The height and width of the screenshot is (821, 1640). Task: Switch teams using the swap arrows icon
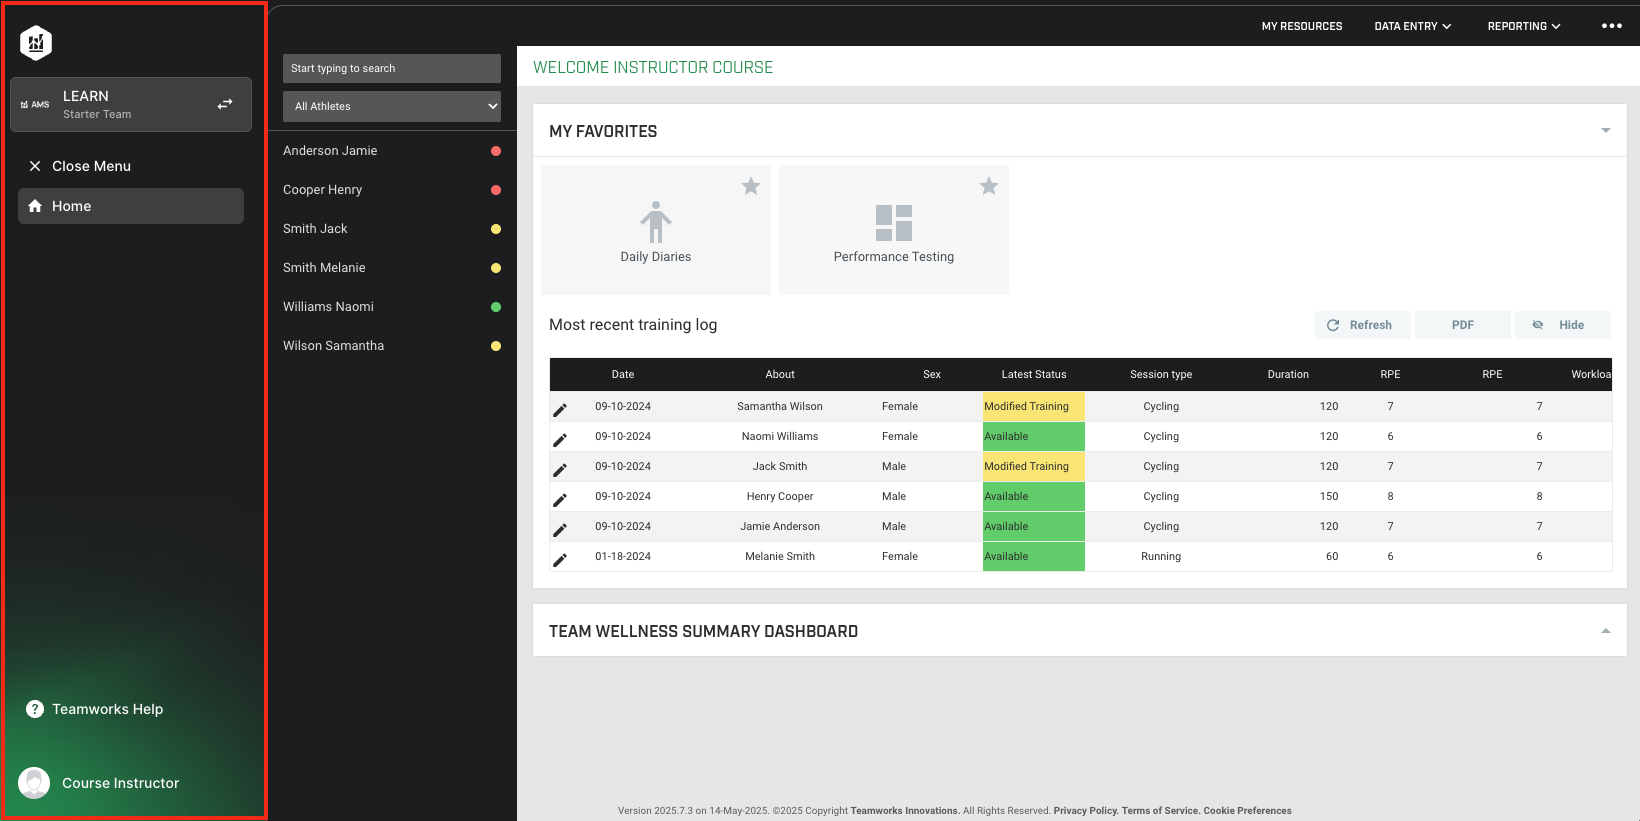tap(225, 104)
